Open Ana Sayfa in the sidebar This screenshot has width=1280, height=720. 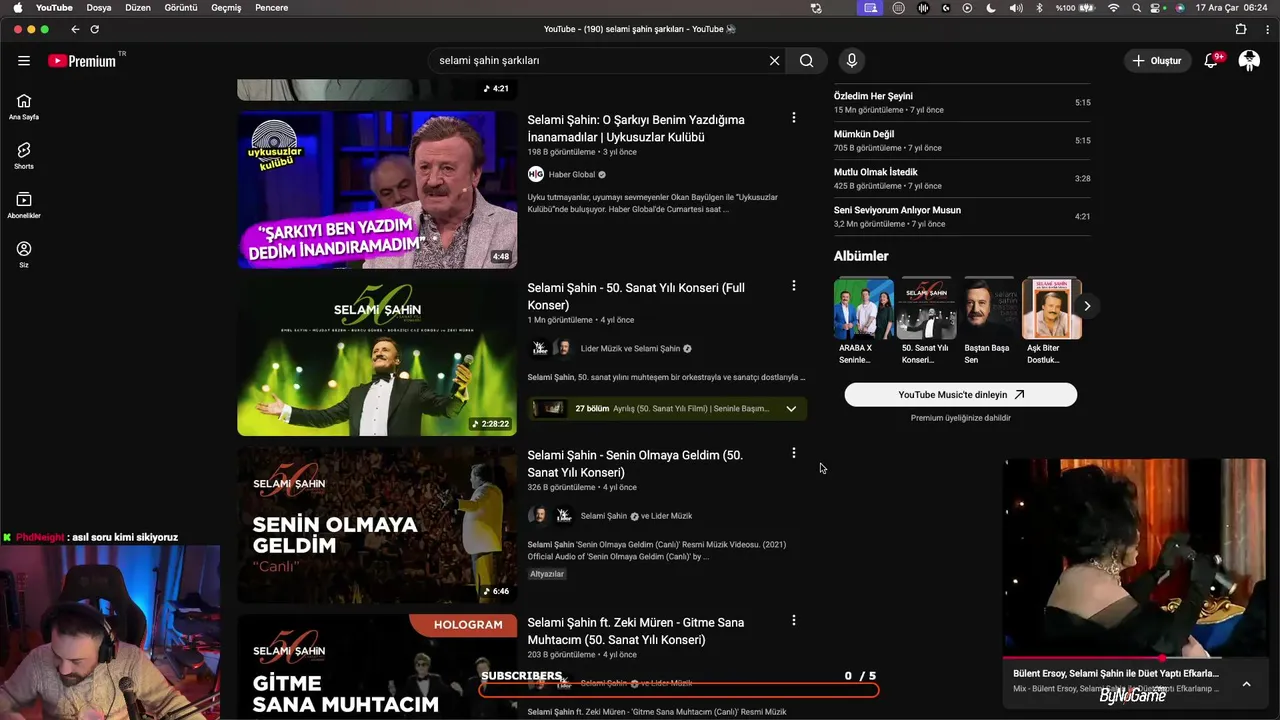pos(24,106)
